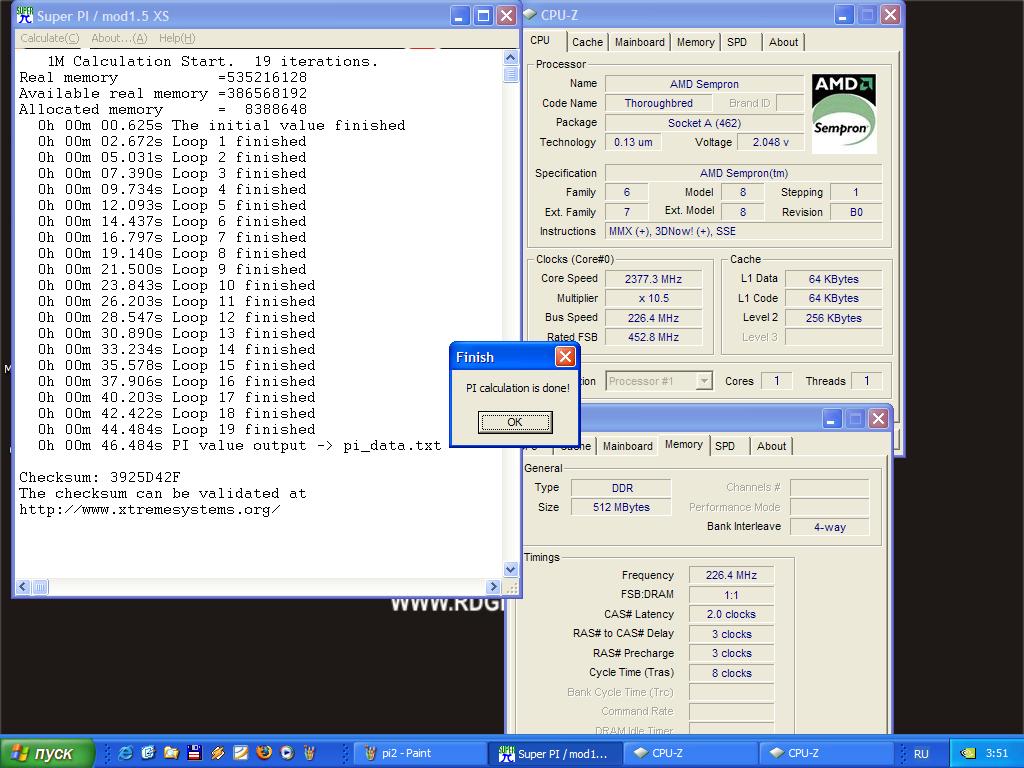Click the NVIDIA tray icon
This screenshot has height=768, width=1024.
968,754
